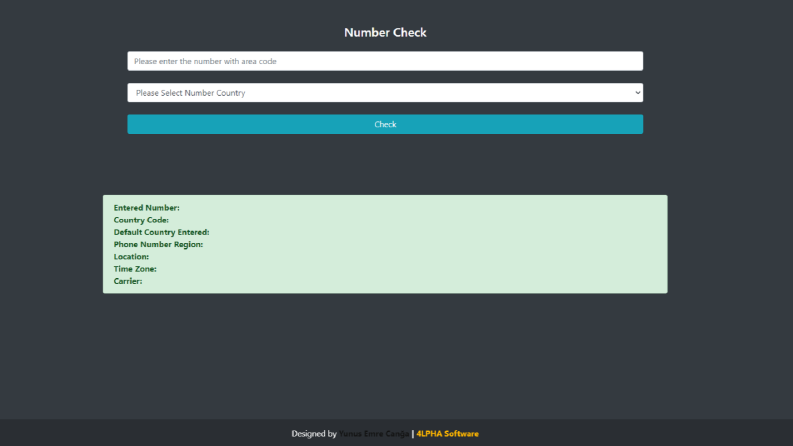Select the Entered Number label
The height and width of the screenshot is (446, 793).
146,208
